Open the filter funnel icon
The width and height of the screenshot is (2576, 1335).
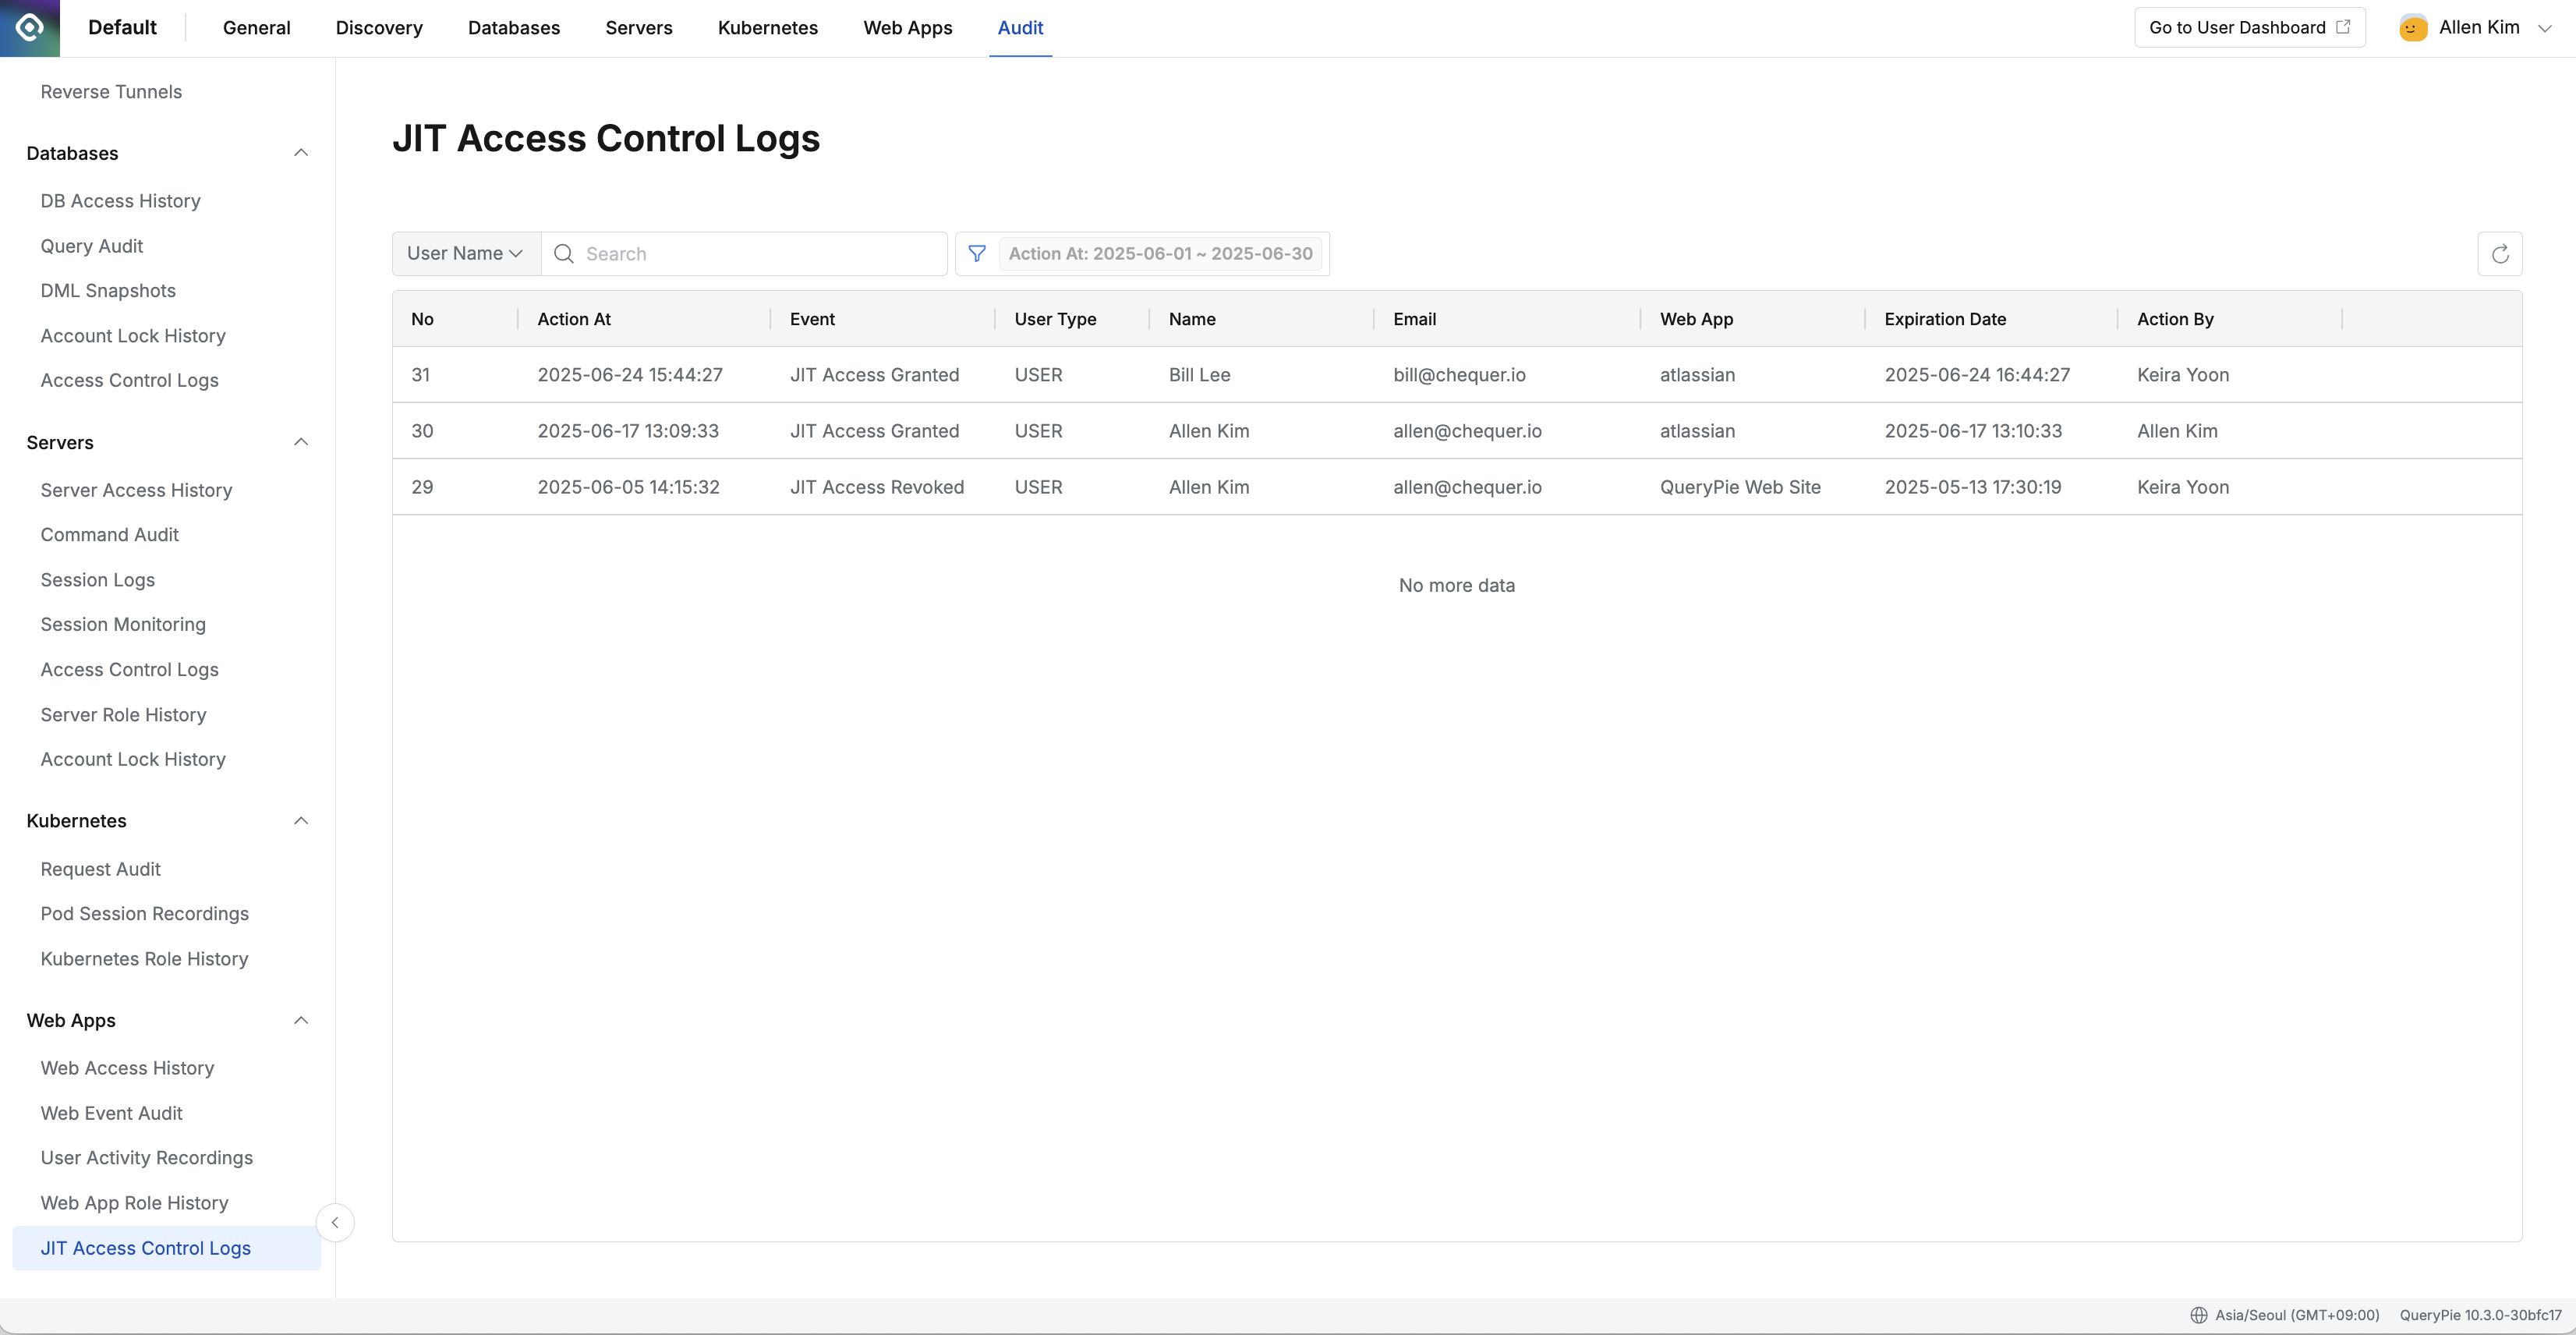[977, 253]
